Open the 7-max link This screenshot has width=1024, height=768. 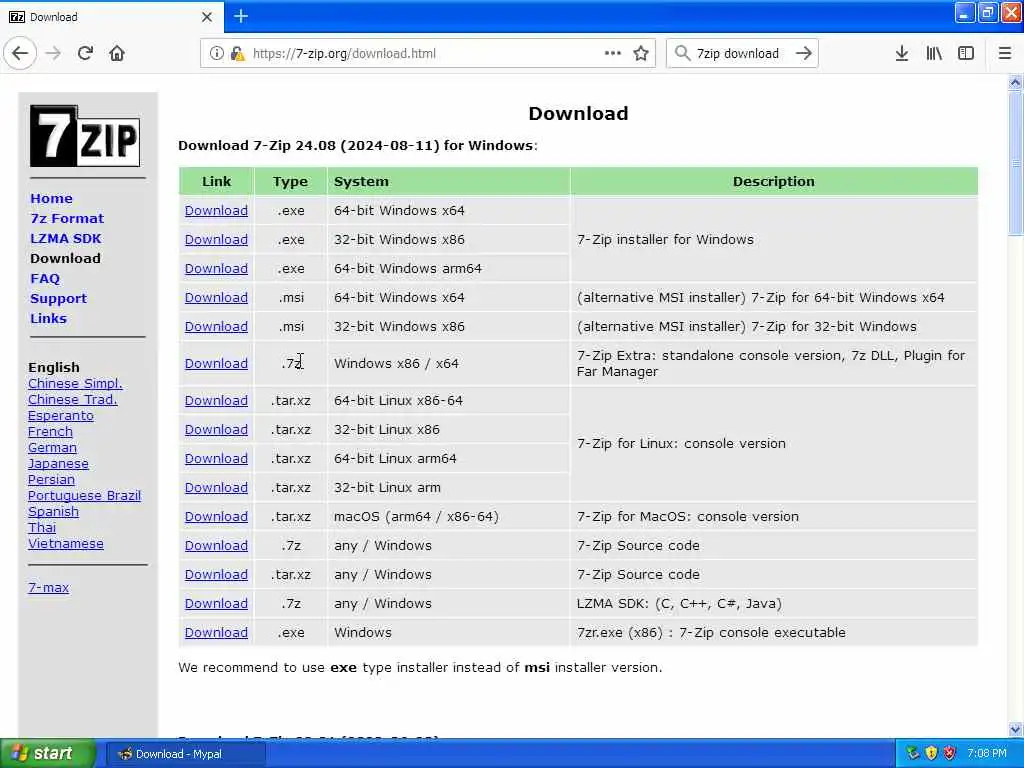point(48,587)
